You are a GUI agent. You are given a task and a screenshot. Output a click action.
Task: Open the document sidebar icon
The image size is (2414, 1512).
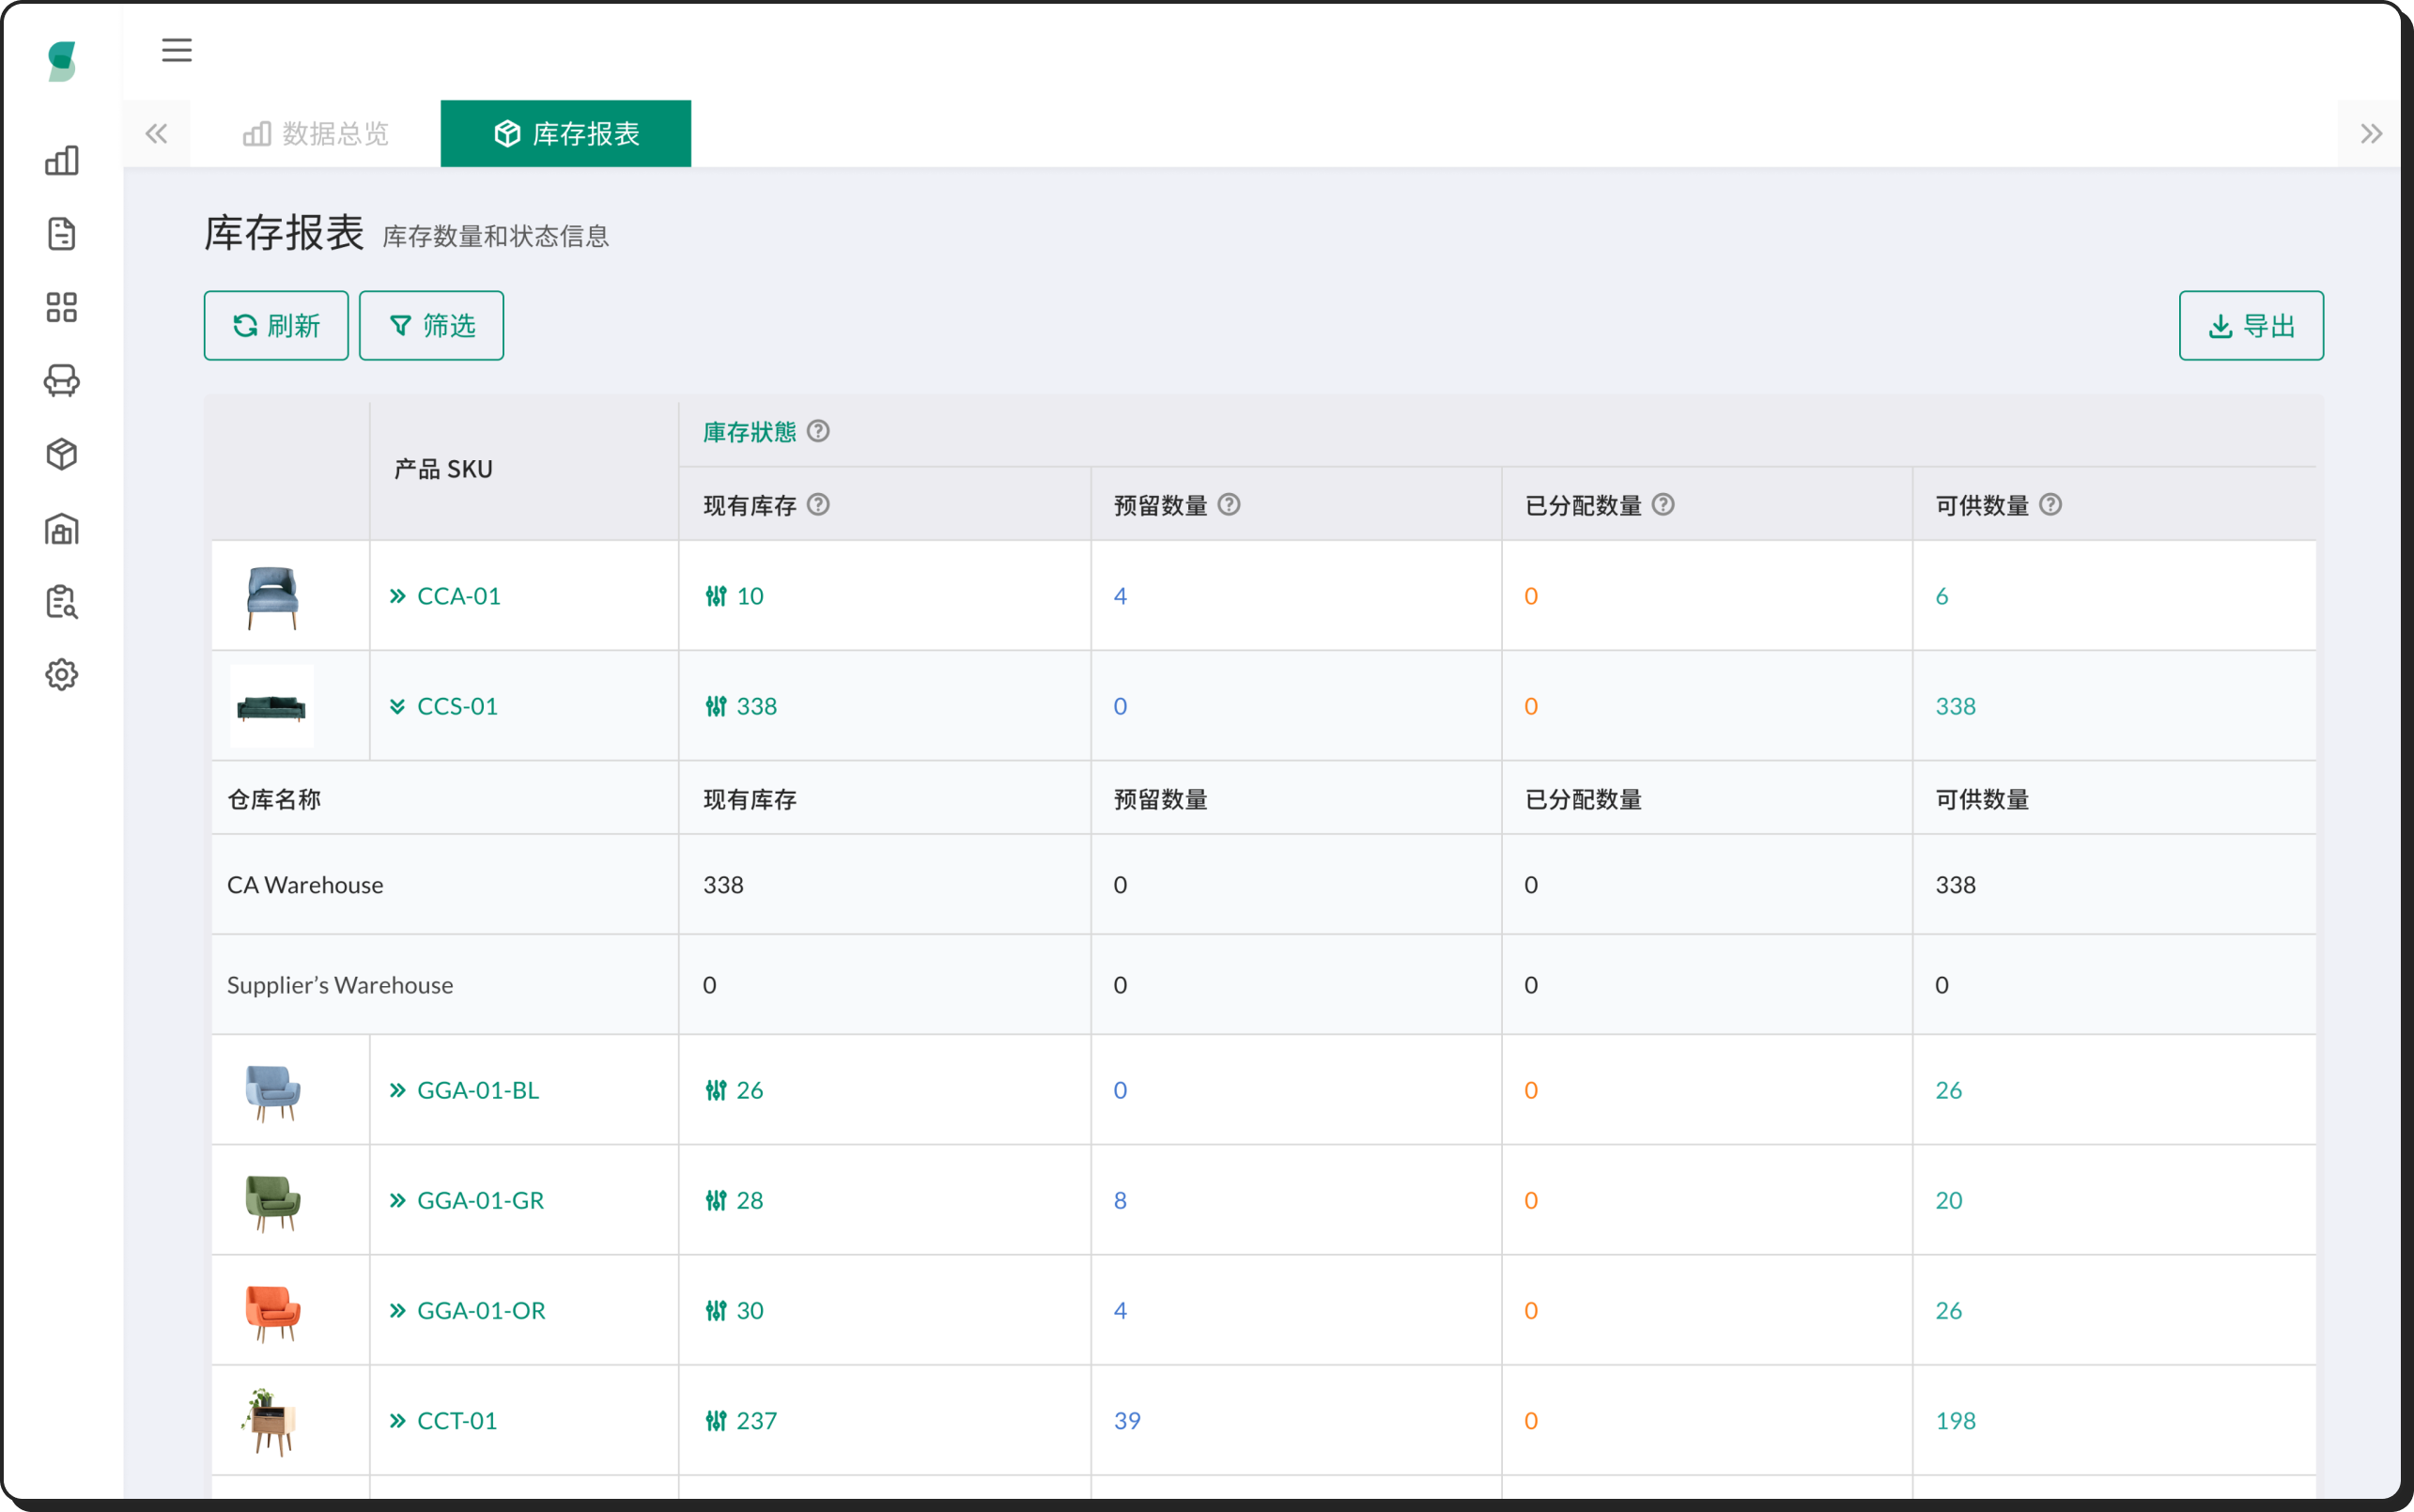62,234
